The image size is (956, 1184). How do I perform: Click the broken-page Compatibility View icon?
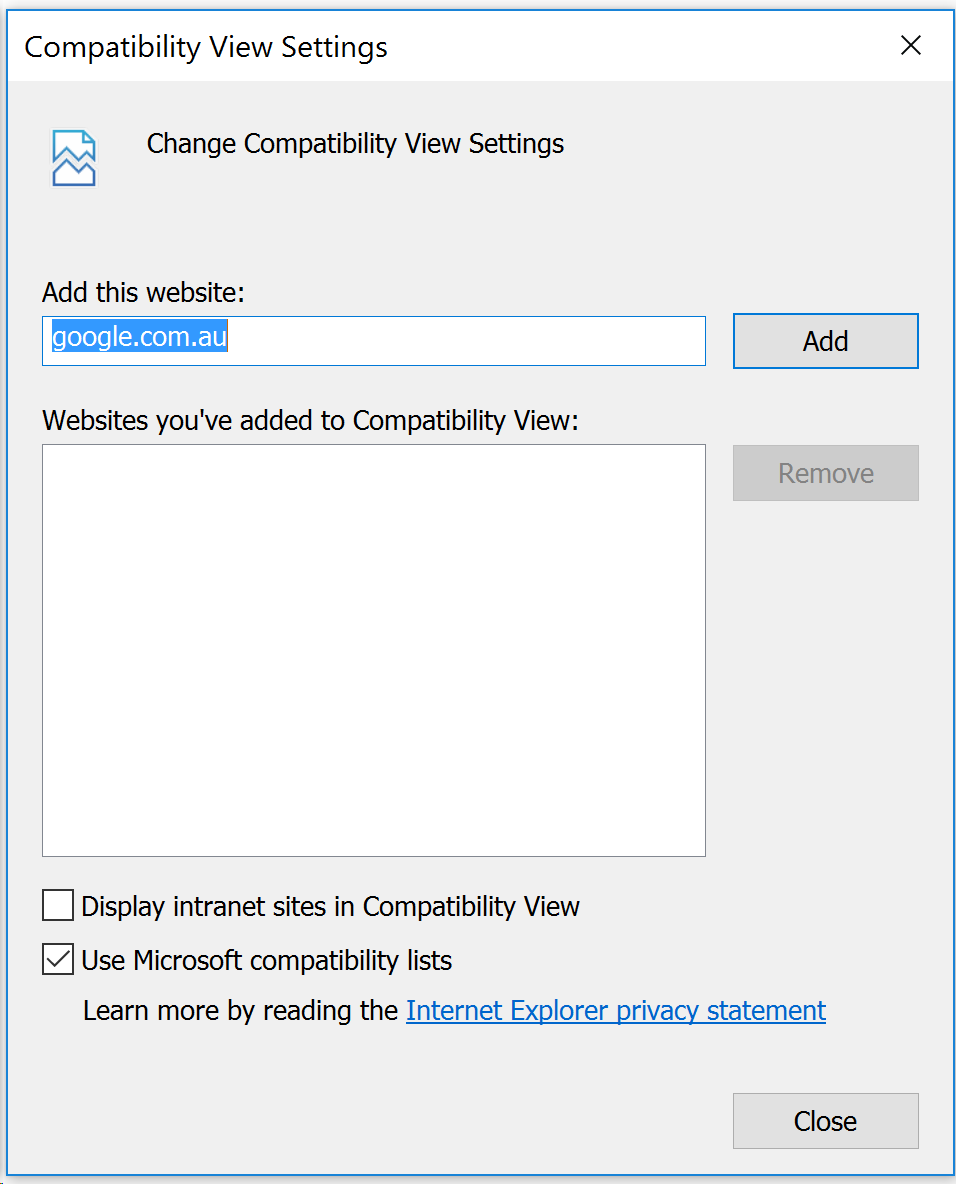tap(73, 158)
